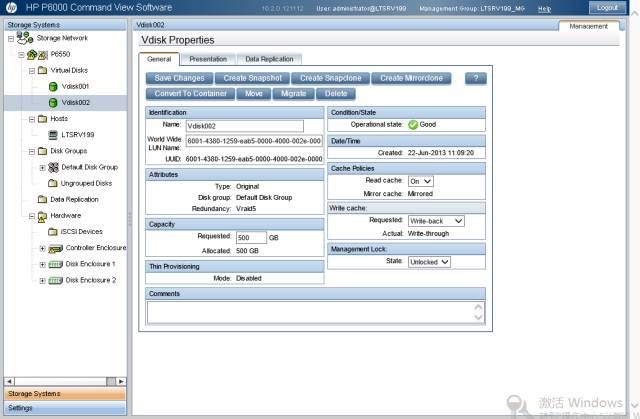Image resolution: width=640 pixels, height=419 pixels.
Task: Click the horizontal tree scrollbar thumb
Action: pos(111,381)
